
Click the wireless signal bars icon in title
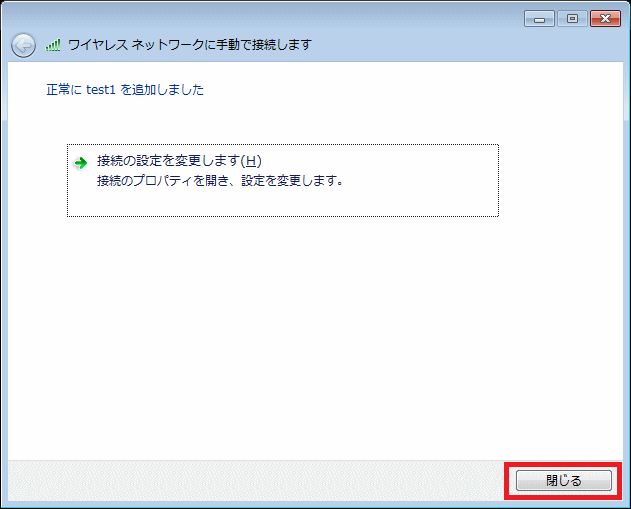coord(53,45)
